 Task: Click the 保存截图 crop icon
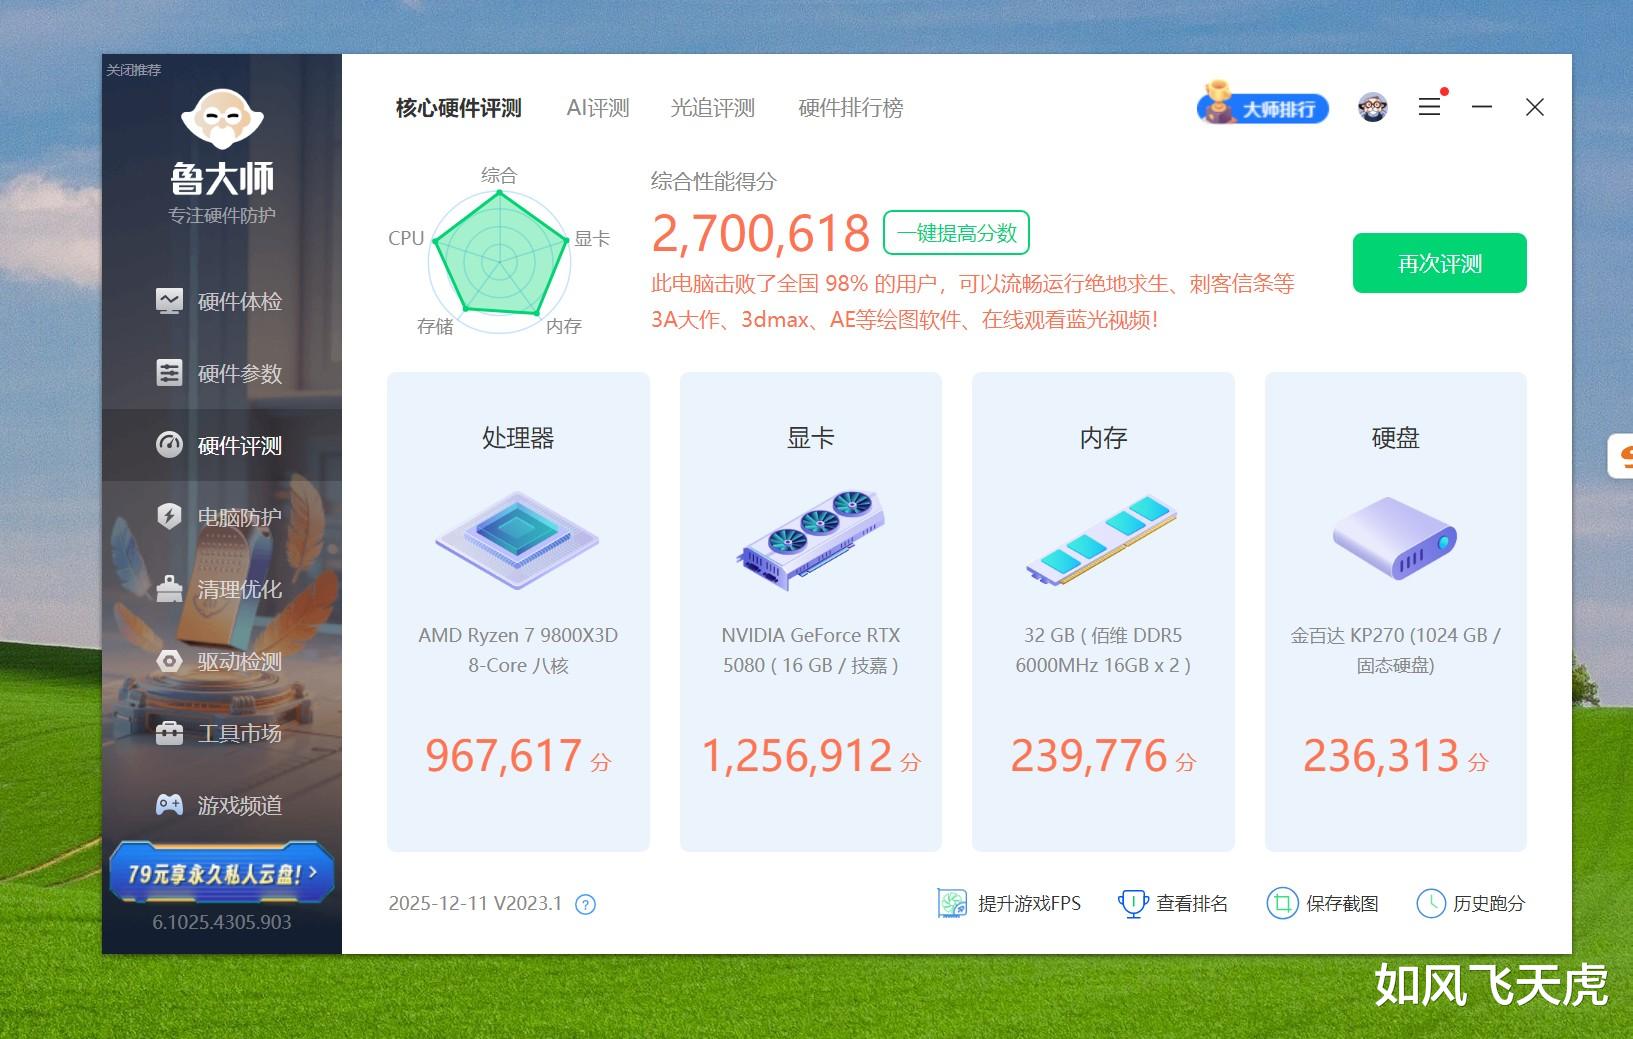pyautogui.click(x=1281, y=904)
